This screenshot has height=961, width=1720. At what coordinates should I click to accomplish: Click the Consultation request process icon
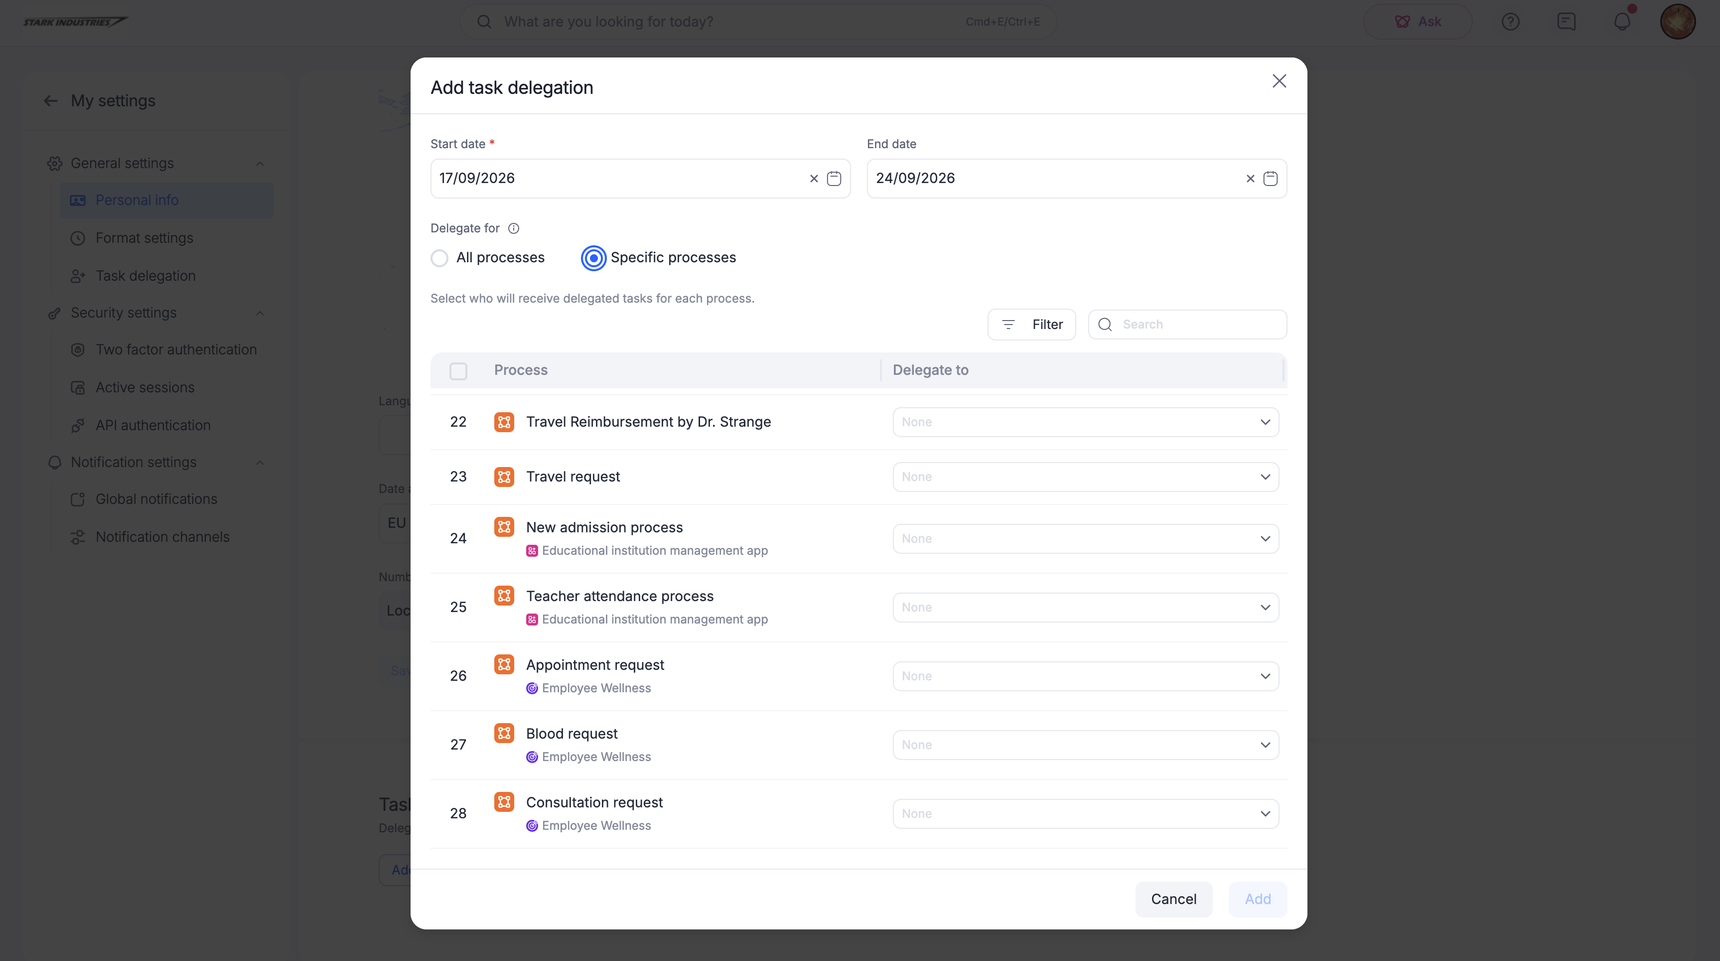click(504, 802)
